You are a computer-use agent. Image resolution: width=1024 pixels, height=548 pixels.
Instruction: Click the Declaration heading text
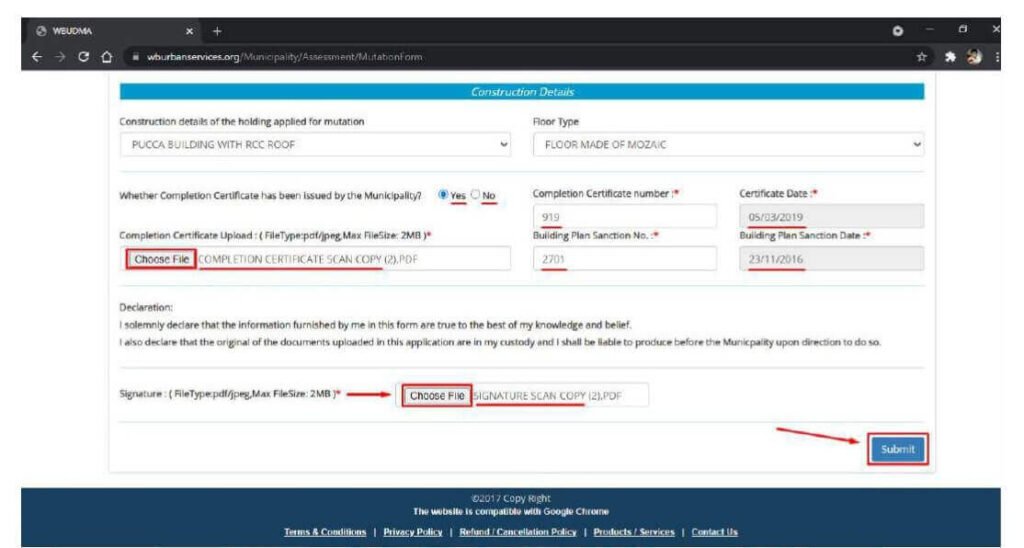pos(146,307)
